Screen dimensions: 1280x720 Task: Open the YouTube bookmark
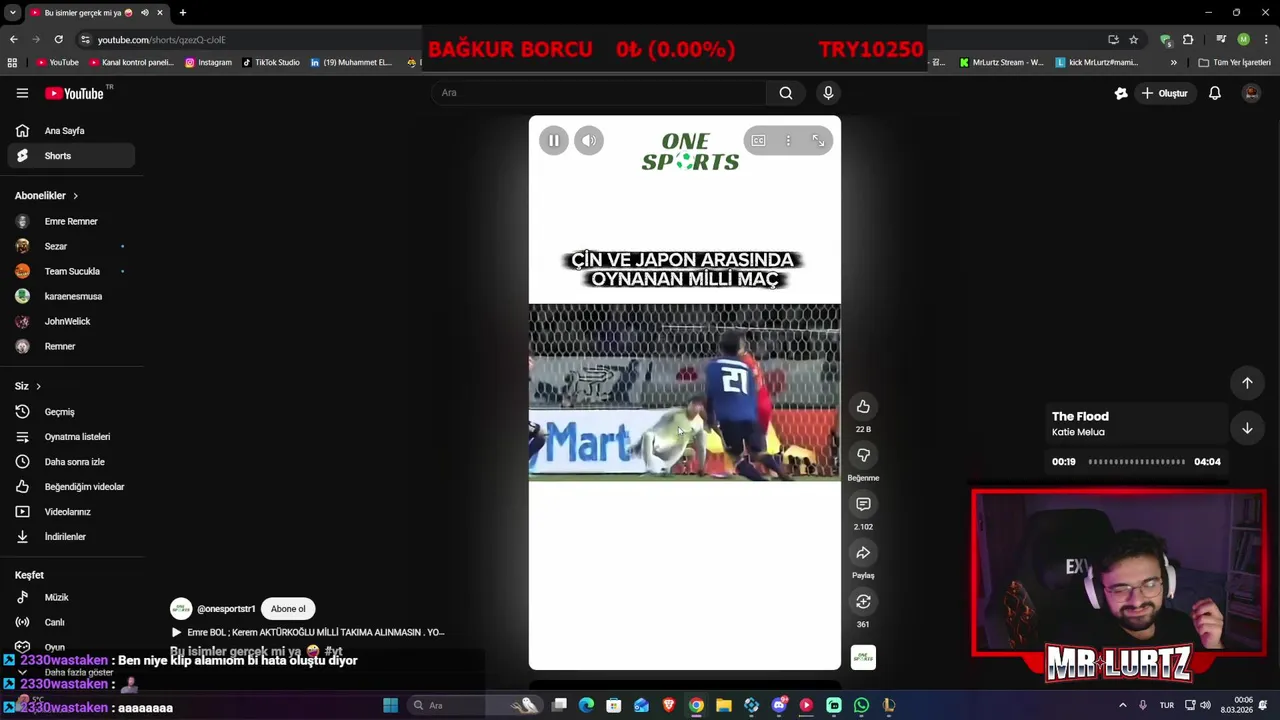[x=57, y=62]
